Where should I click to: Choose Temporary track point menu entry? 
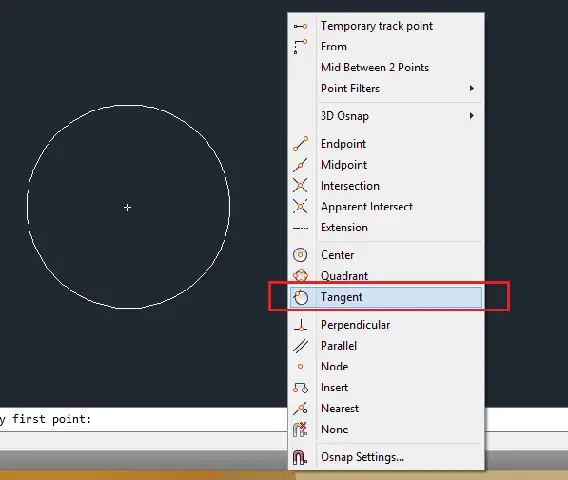pos(386,26)
